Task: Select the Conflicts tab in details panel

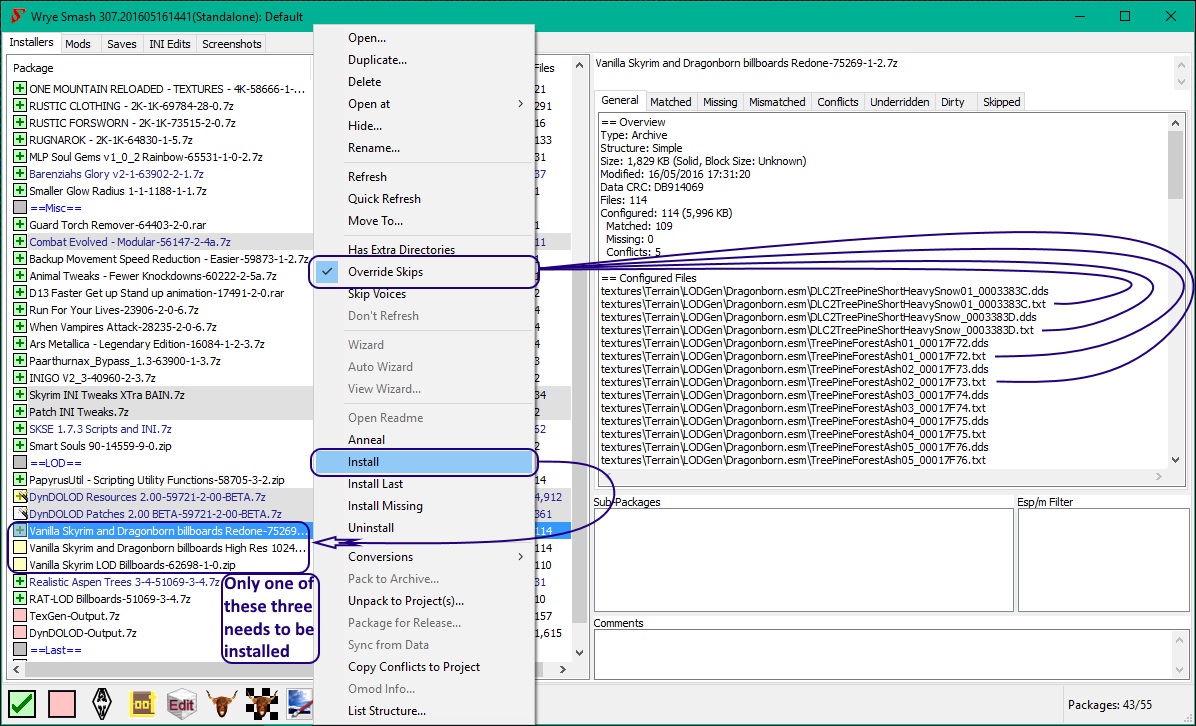Action: 838,101
